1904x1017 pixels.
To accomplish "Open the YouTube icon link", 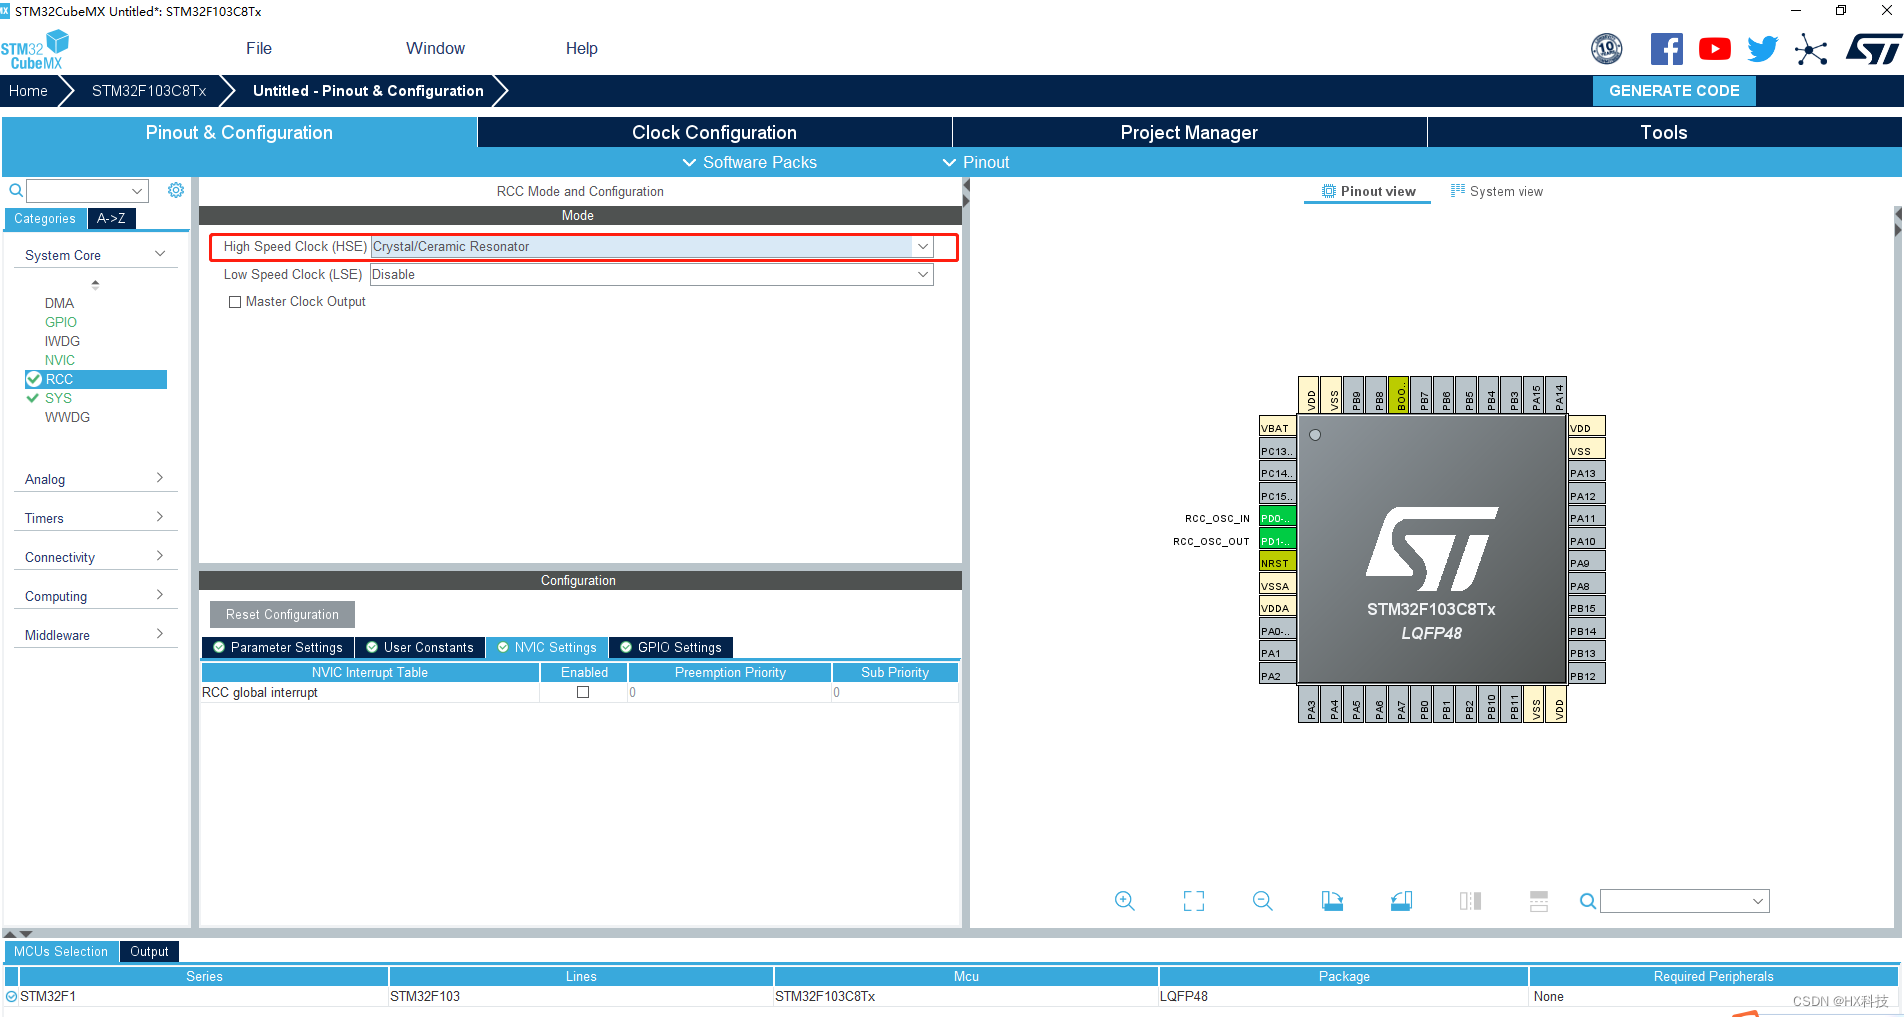I will 1714,49.
